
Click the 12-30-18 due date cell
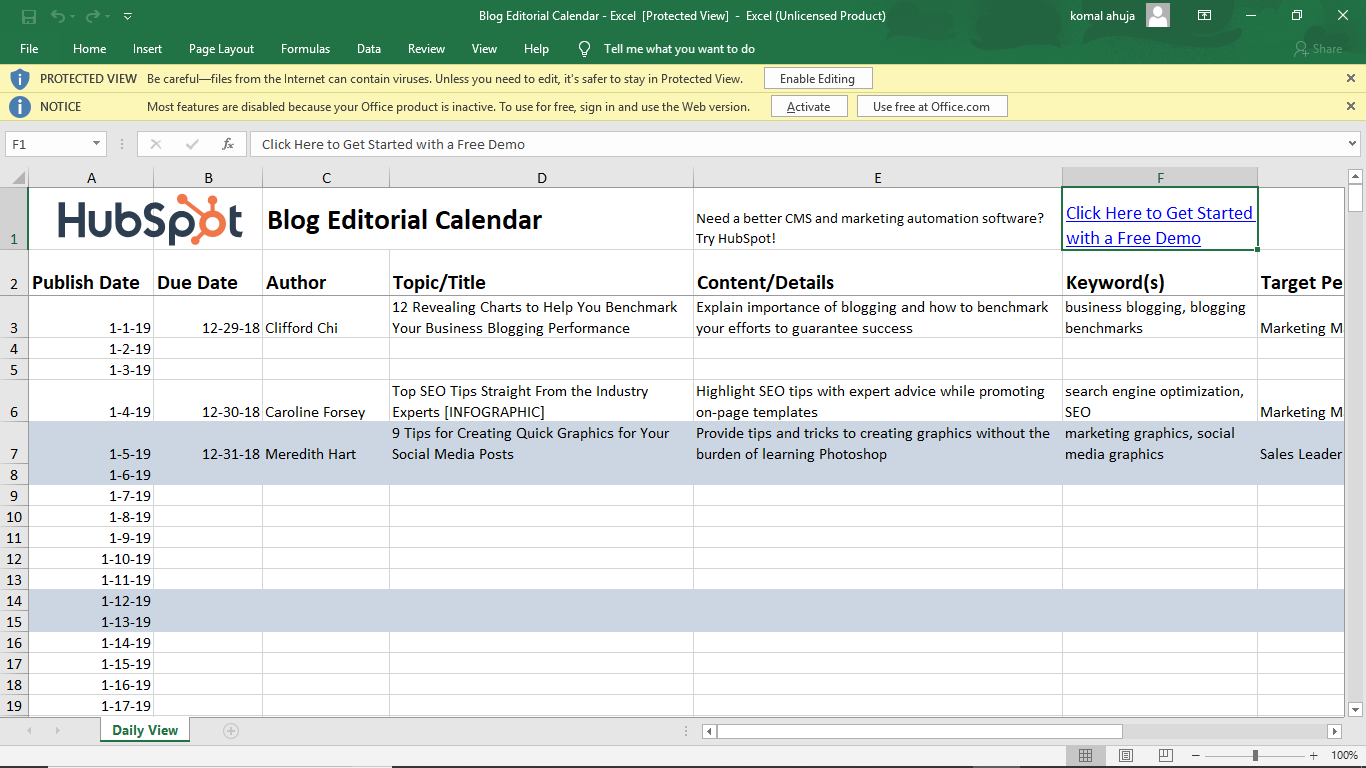point(208,401)
